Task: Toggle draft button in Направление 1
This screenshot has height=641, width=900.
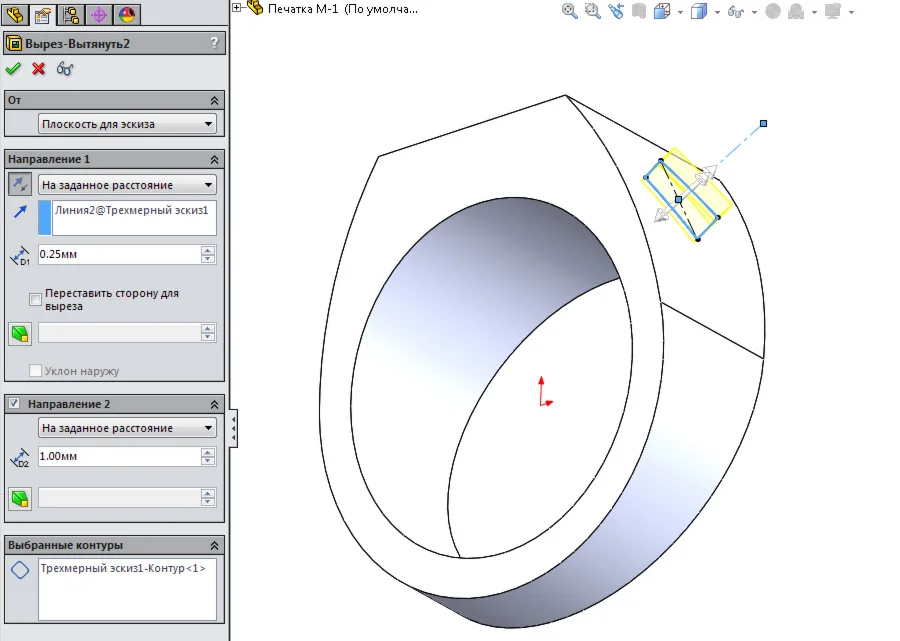Action: (19, 333)
